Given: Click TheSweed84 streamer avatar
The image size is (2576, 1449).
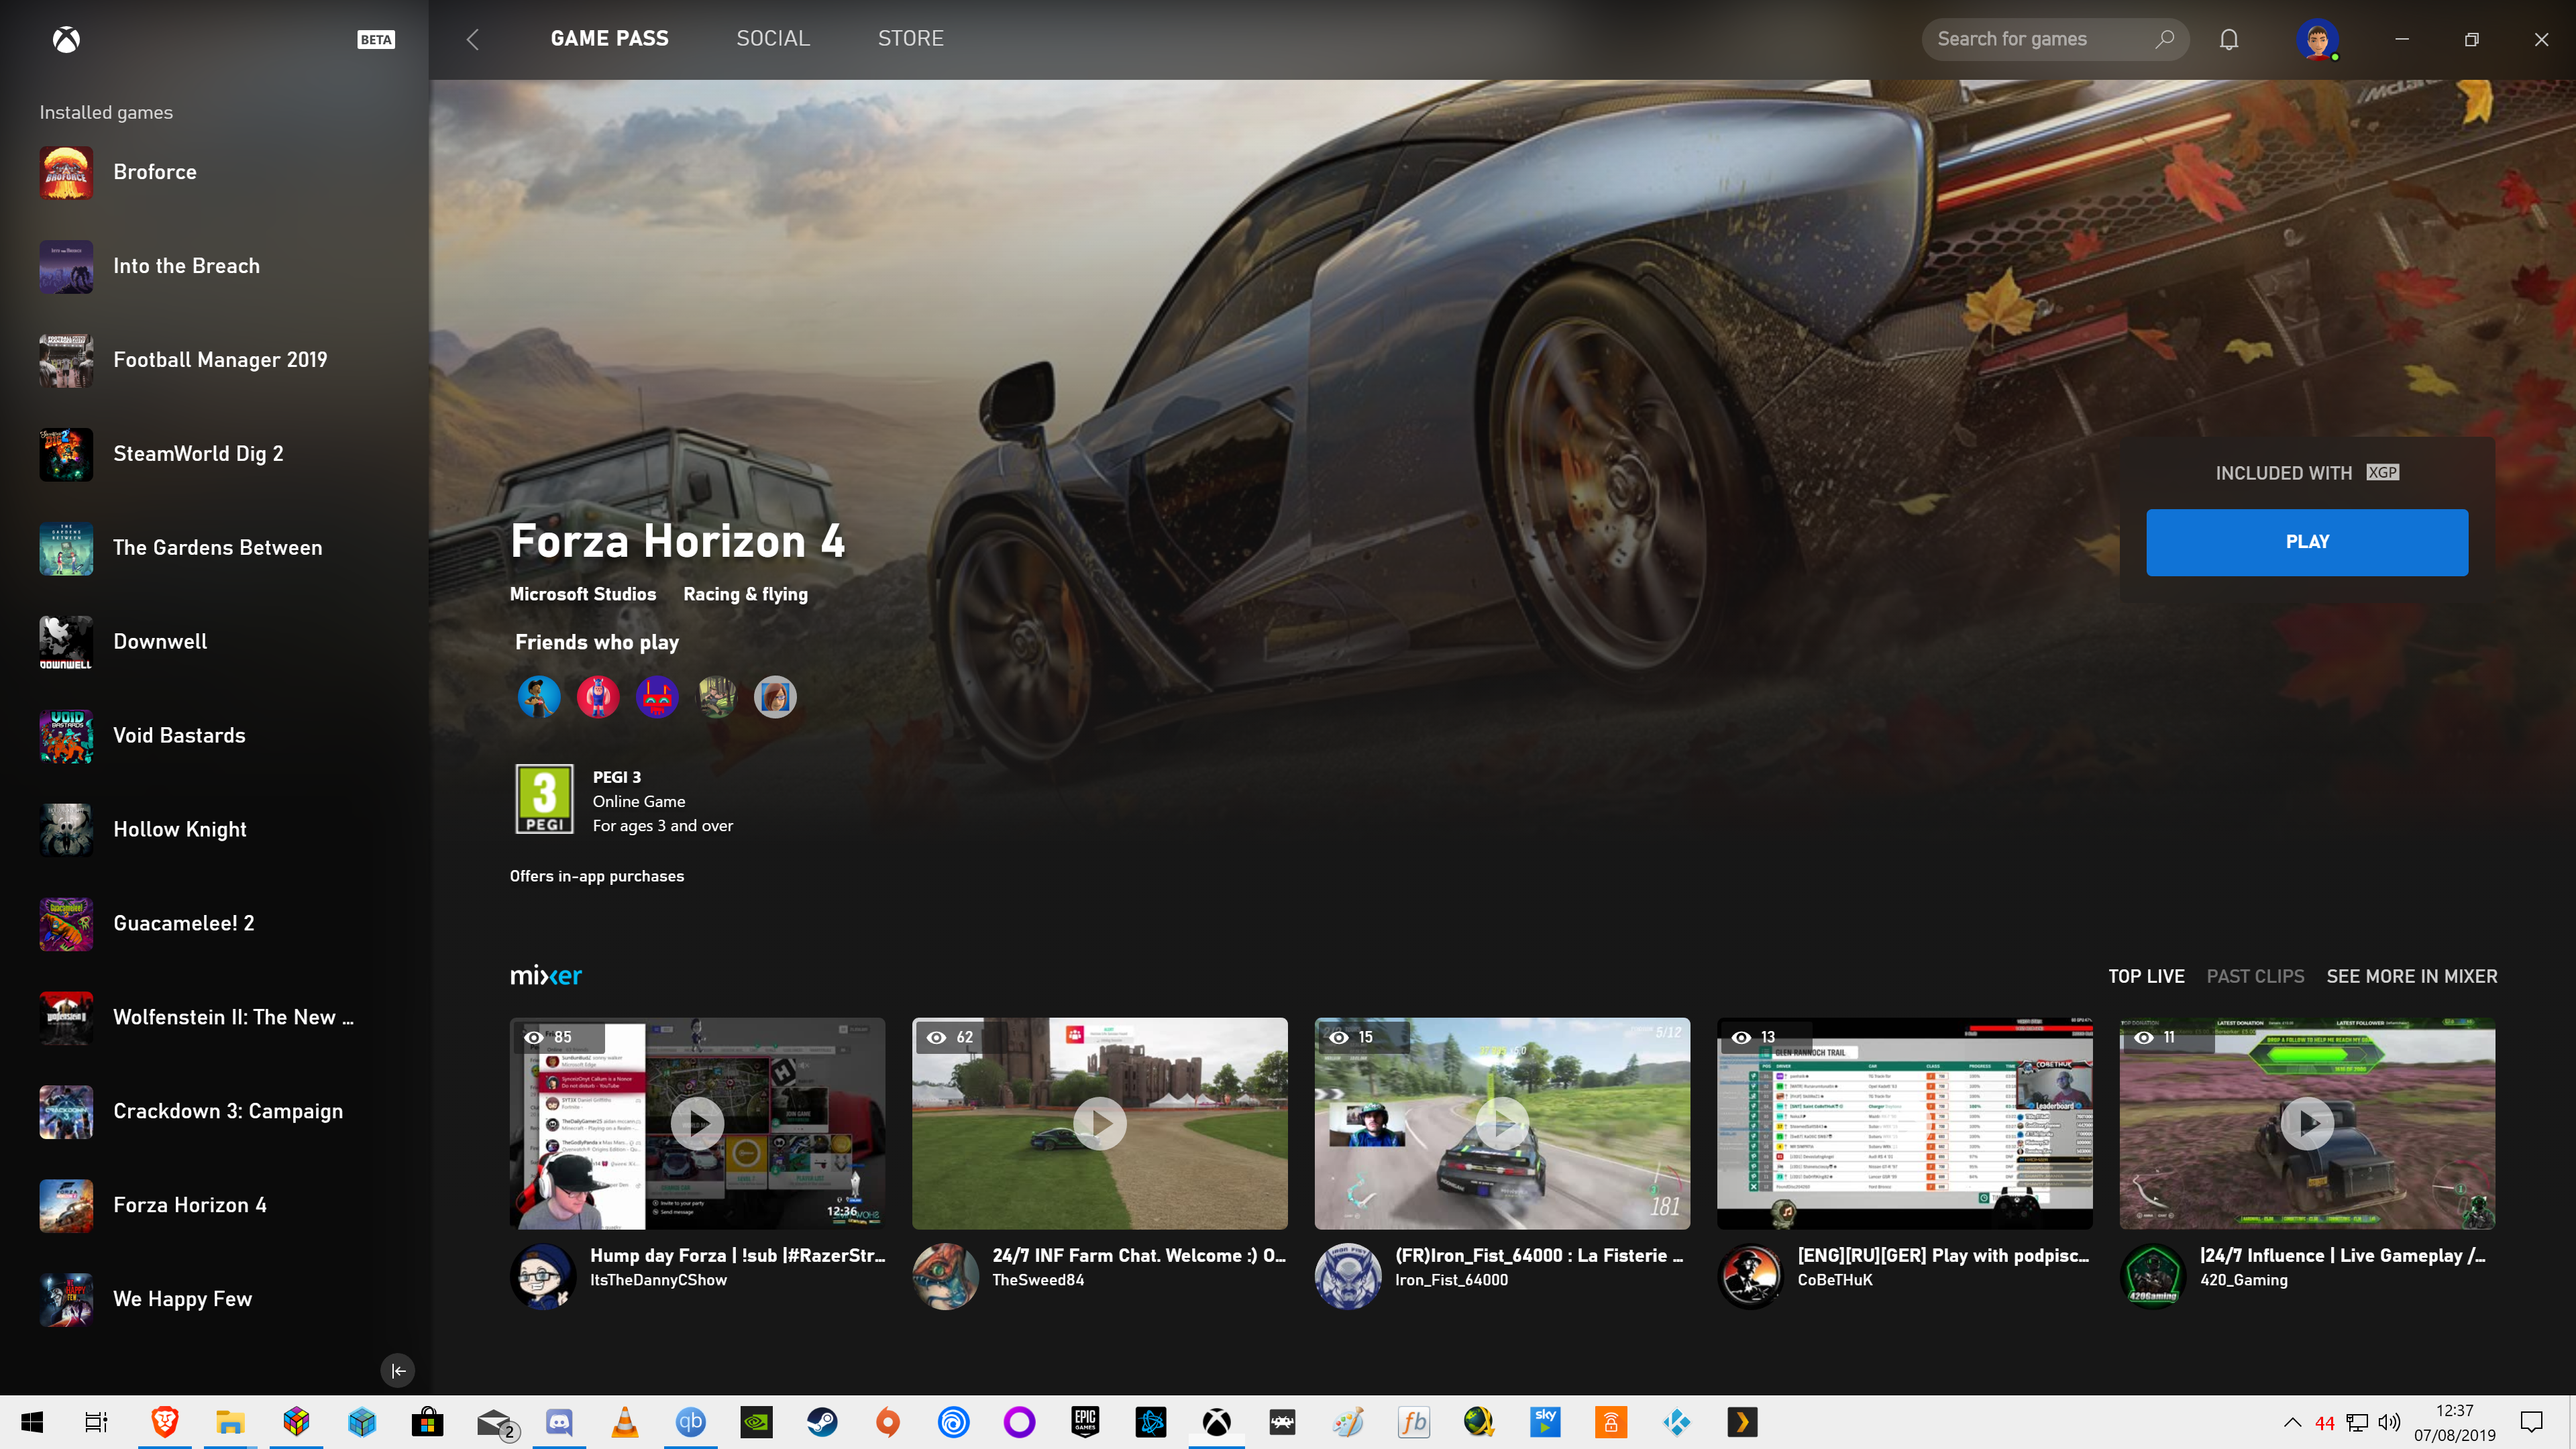Looking at the screenshot, I should (945, 1276).
